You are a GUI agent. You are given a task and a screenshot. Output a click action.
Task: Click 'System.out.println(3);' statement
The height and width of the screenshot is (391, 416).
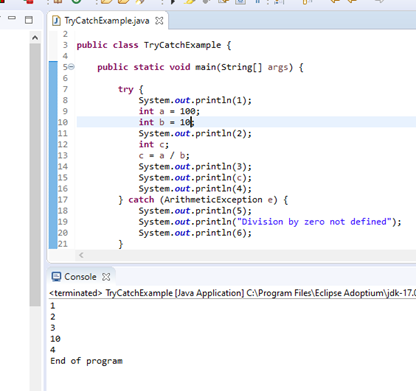195,167
